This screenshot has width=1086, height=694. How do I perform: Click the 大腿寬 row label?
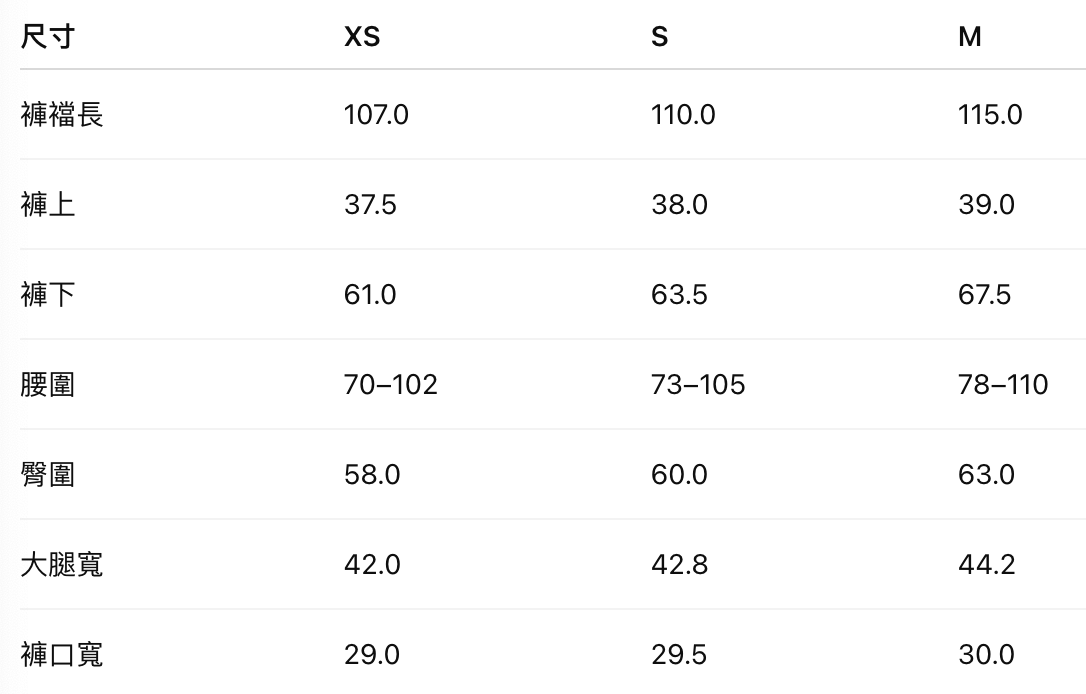pyautogui.click(x=61, y=565)
